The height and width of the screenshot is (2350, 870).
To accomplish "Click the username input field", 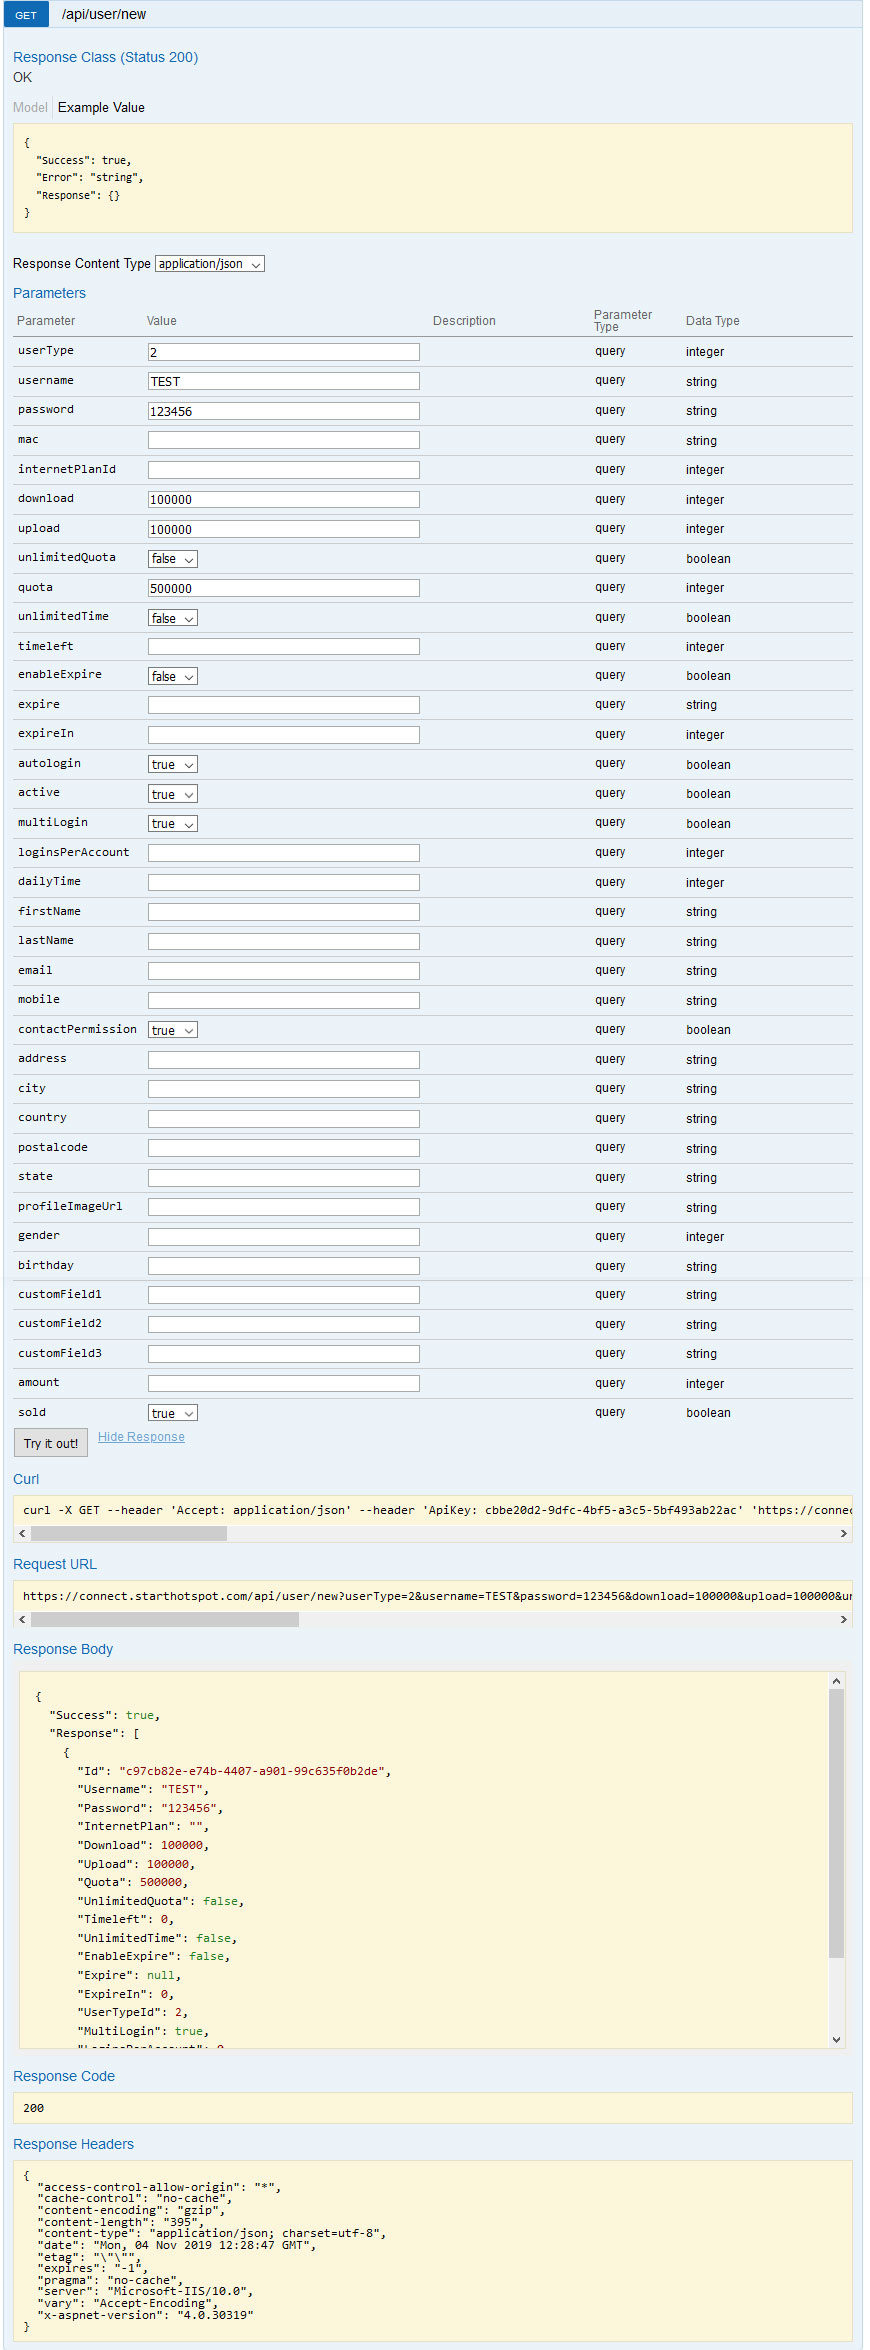I will [283, 382].
